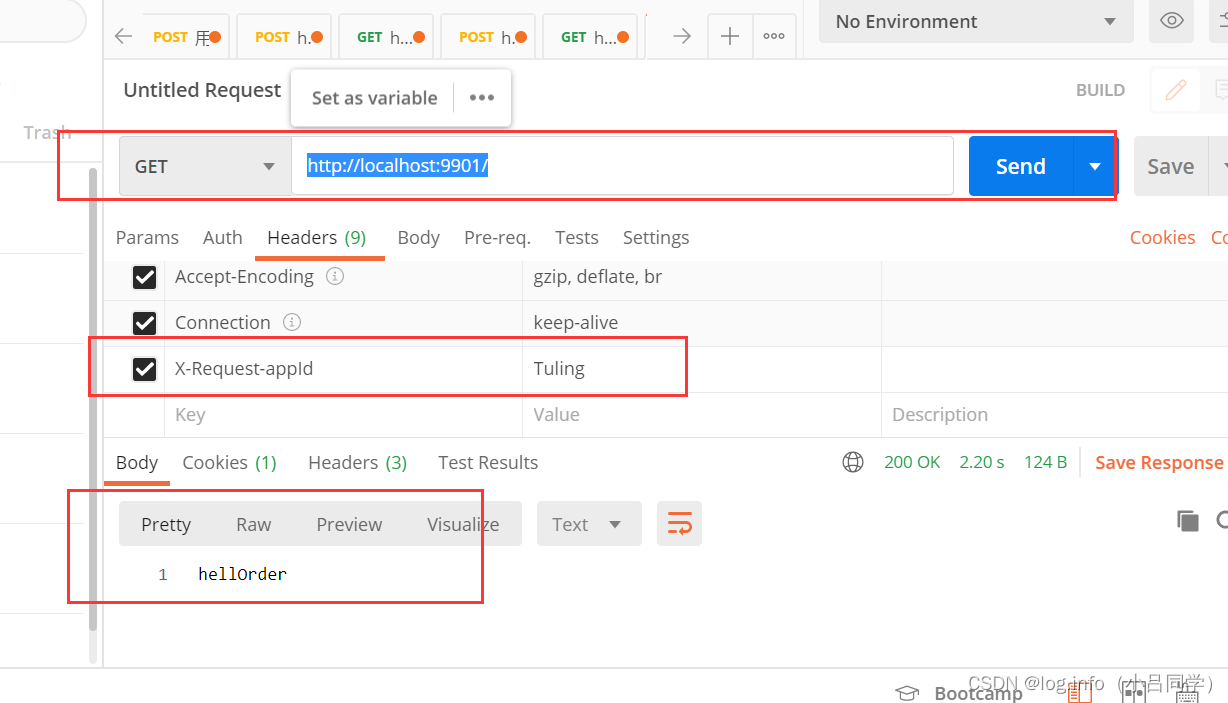
Task: Go to previous tab with left arrow
Action: [x=123, y=37]
